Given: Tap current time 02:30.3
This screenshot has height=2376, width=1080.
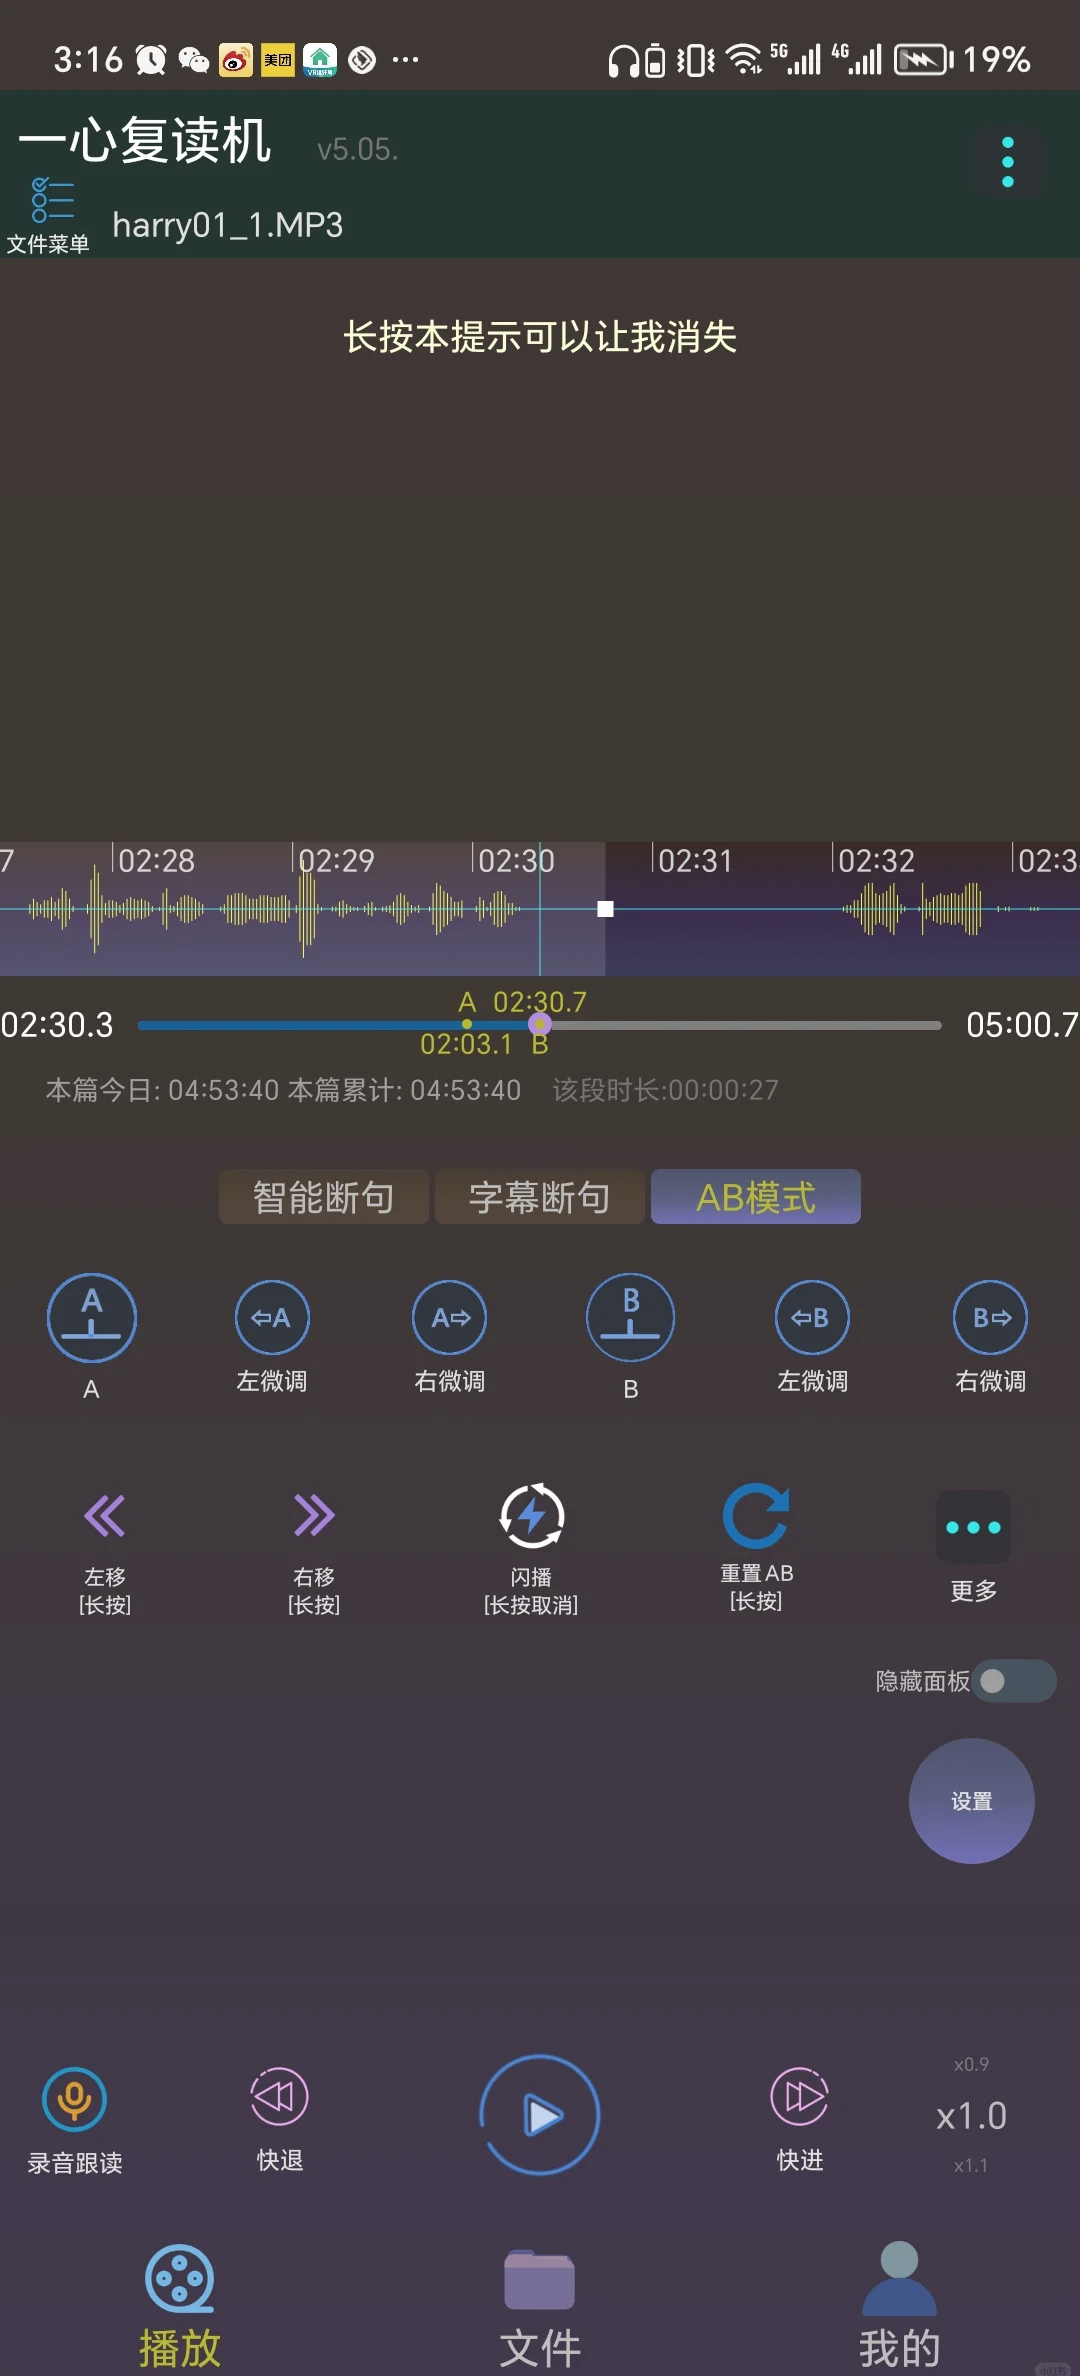Looking at the screenshot, I should (x=57, y=1025).
